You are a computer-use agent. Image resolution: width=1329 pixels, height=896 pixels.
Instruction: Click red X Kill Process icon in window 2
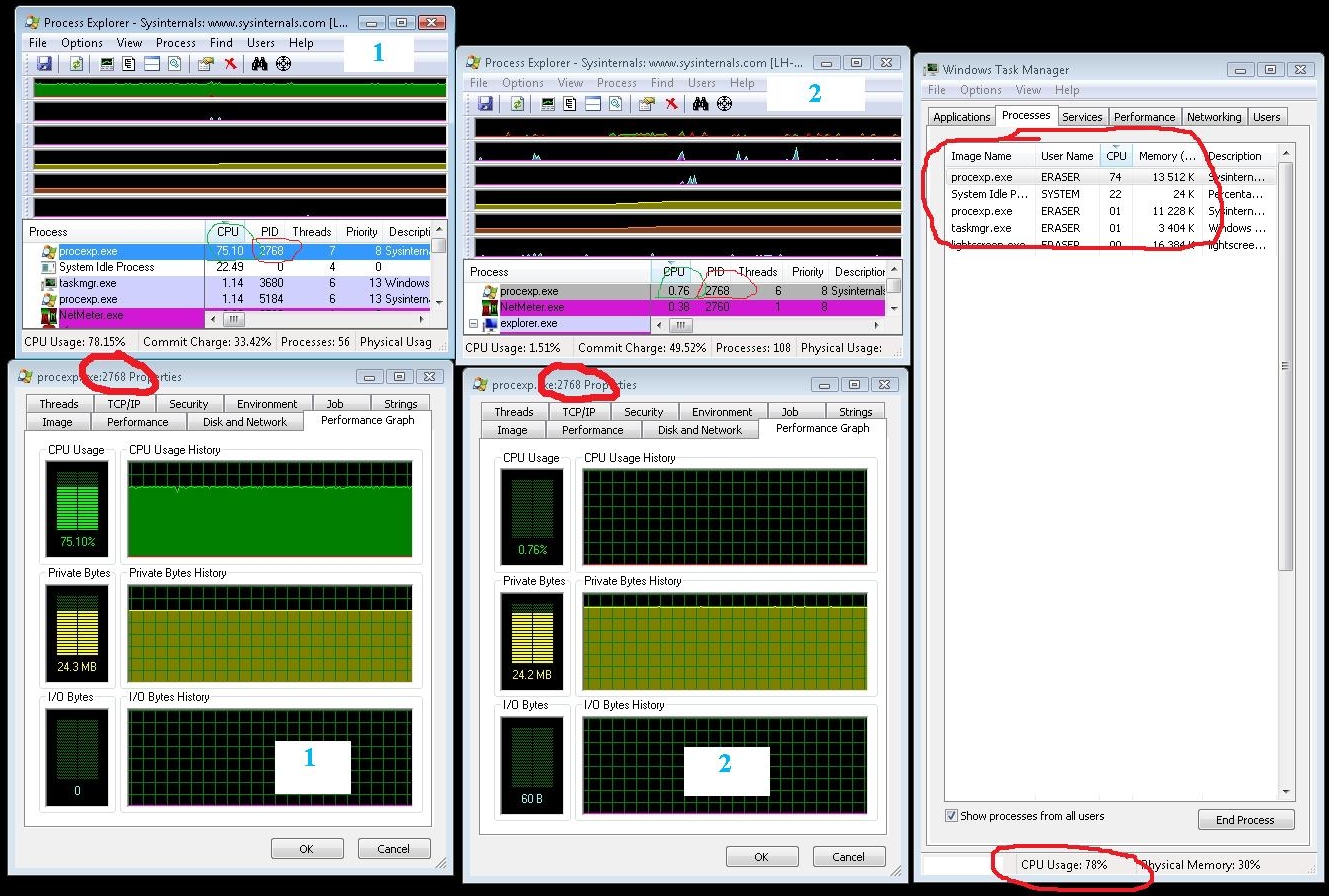[x=671, y=103]
